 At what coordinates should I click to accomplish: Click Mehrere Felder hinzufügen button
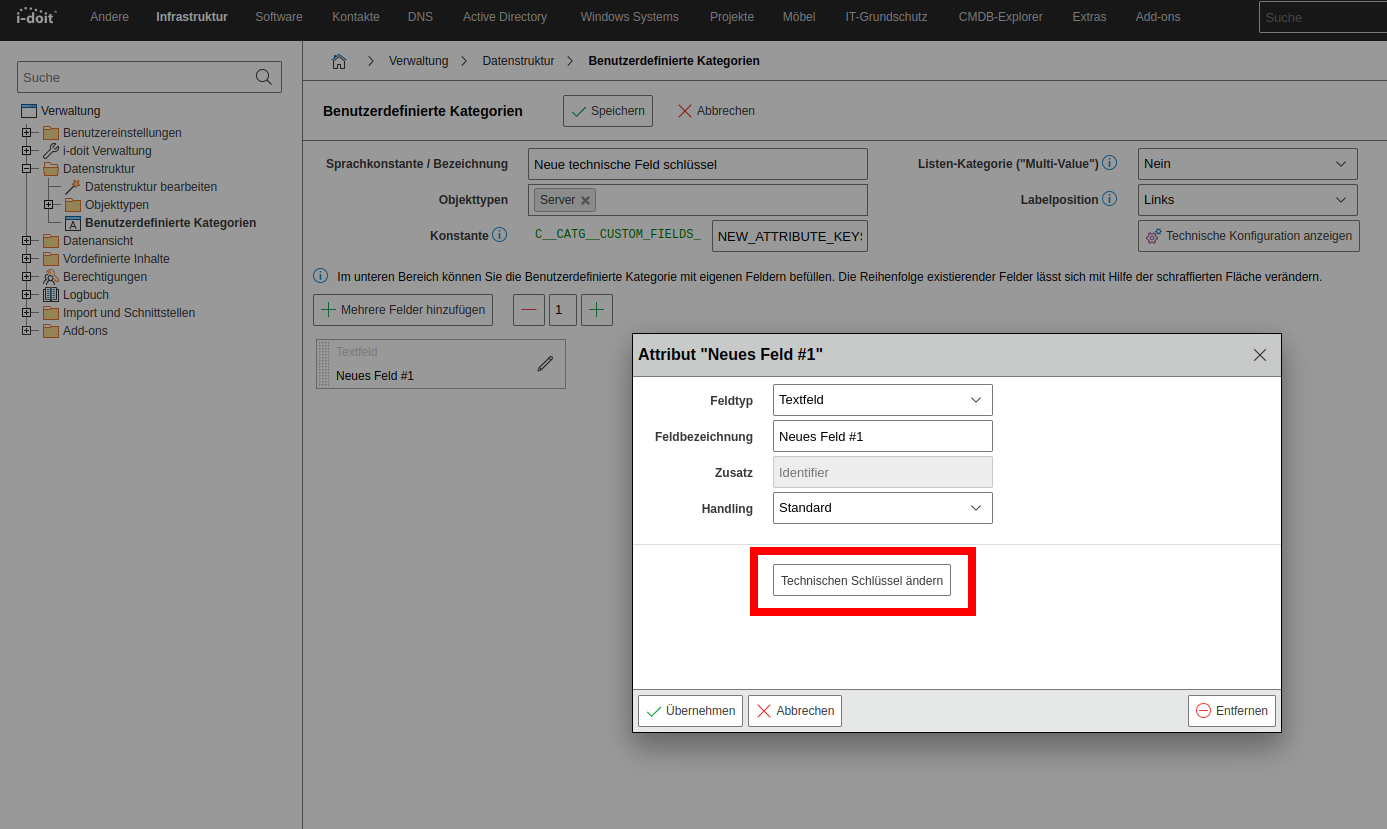[x=403, y=310]
